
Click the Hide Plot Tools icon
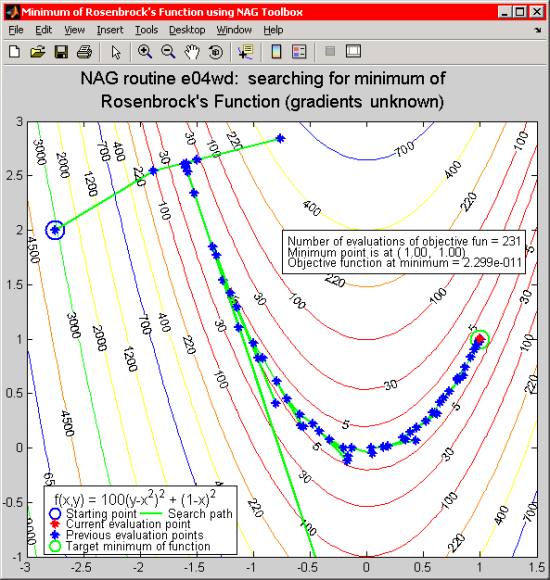[x=330, y=51]
